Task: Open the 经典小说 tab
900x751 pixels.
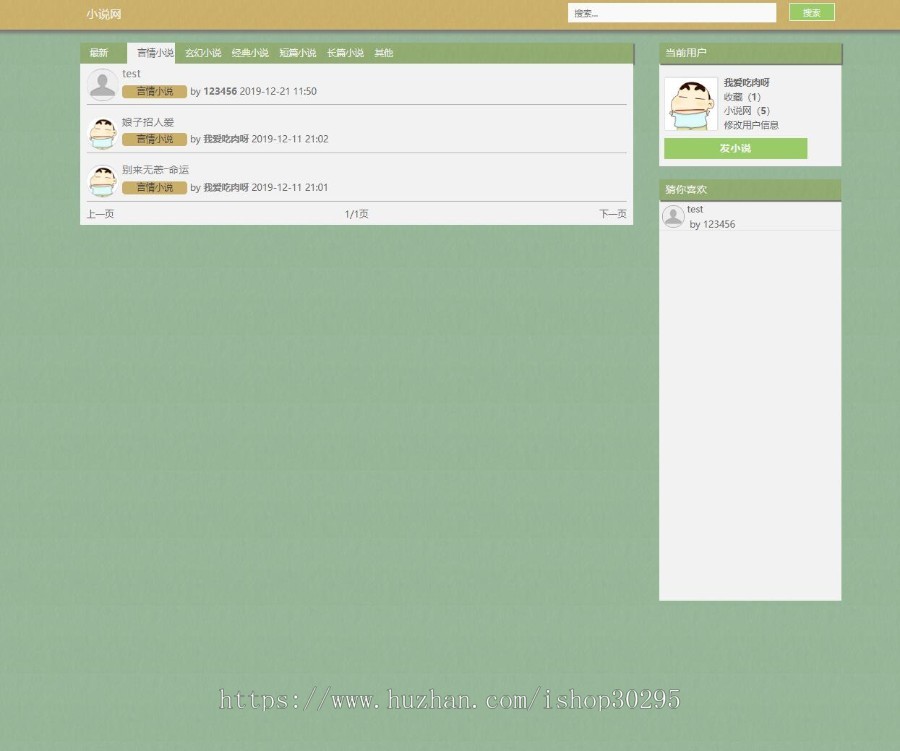Action: click(250, 53)
